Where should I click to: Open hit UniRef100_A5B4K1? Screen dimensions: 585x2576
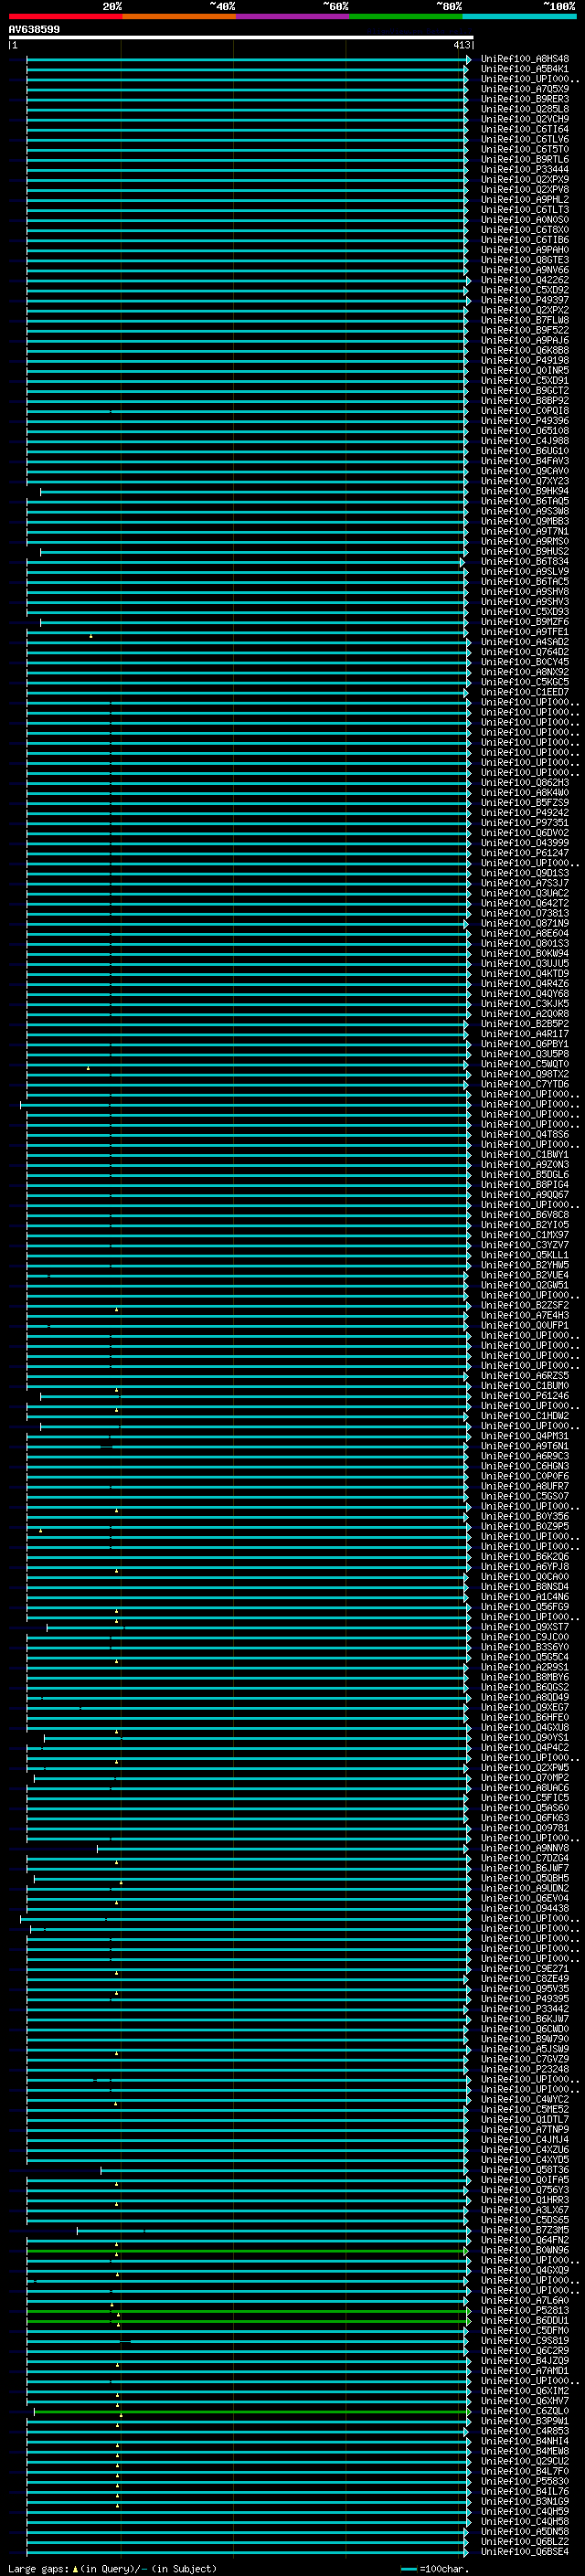click(524, 69)
